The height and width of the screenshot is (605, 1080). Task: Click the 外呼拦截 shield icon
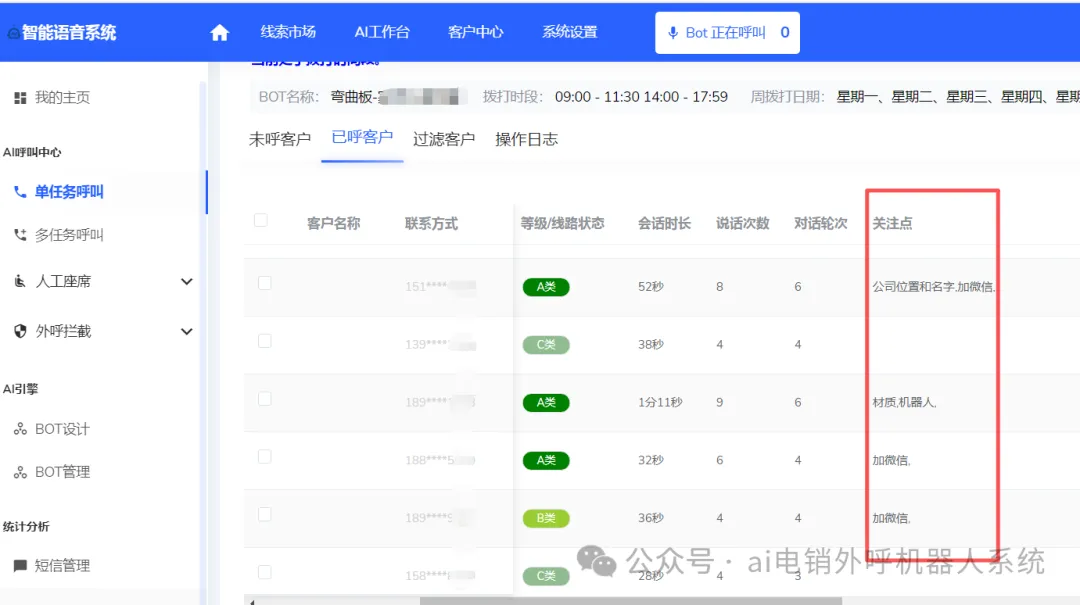[21, 331]
